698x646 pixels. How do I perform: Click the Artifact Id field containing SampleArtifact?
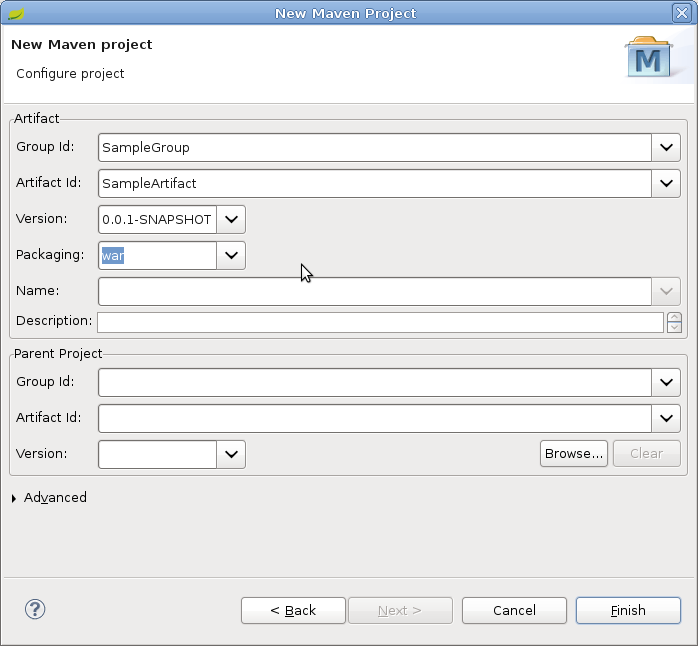click(375, 183)
